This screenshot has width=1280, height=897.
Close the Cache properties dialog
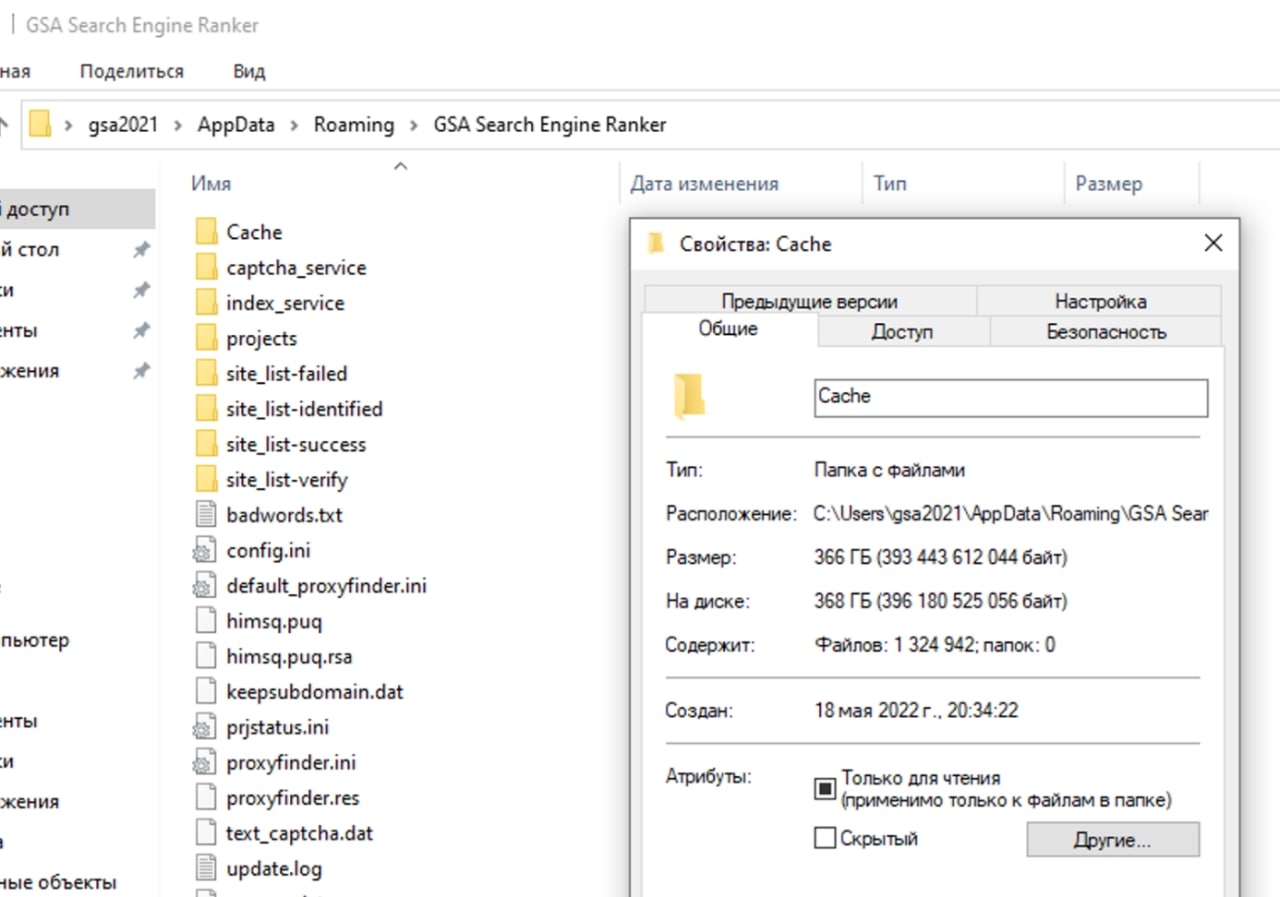pyautogui.click(x=1213, y=244)
